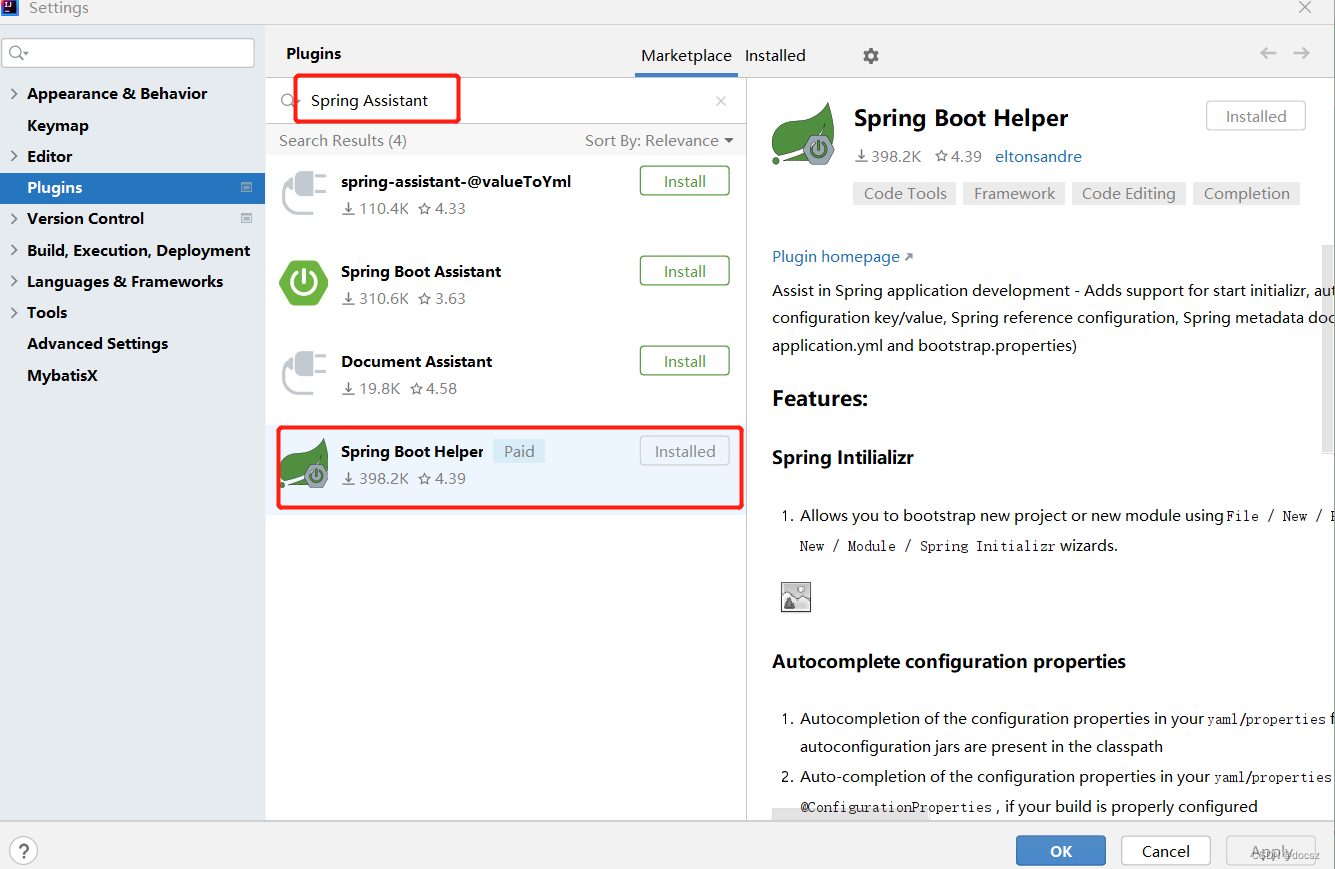Focus the settings search field
Screen dimensions: 1335x869
[128, 53]
